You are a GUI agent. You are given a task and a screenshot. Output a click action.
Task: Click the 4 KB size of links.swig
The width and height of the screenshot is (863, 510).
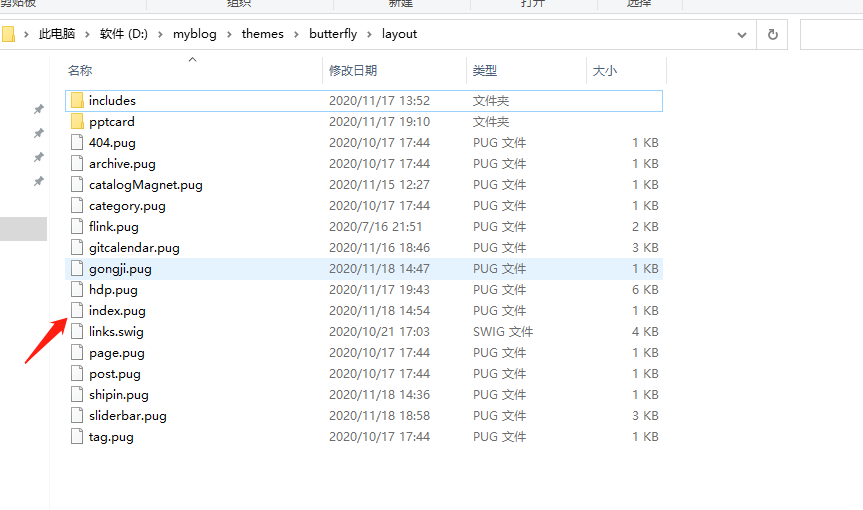click(x=645, y=332)
